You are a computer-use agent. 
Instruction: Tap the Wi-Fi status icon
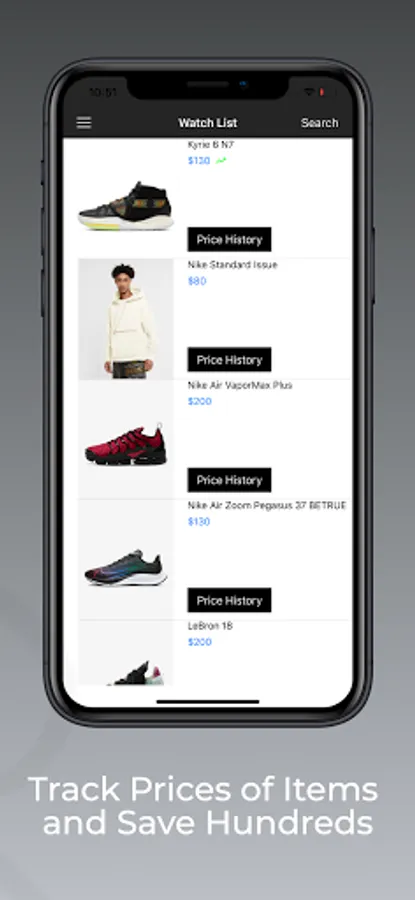click(309, 92)
